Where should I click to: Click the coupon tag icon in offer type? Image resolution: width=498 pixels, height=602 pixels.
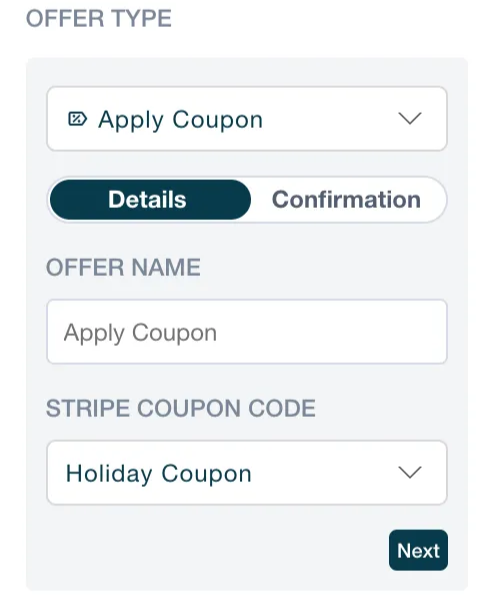78,119
